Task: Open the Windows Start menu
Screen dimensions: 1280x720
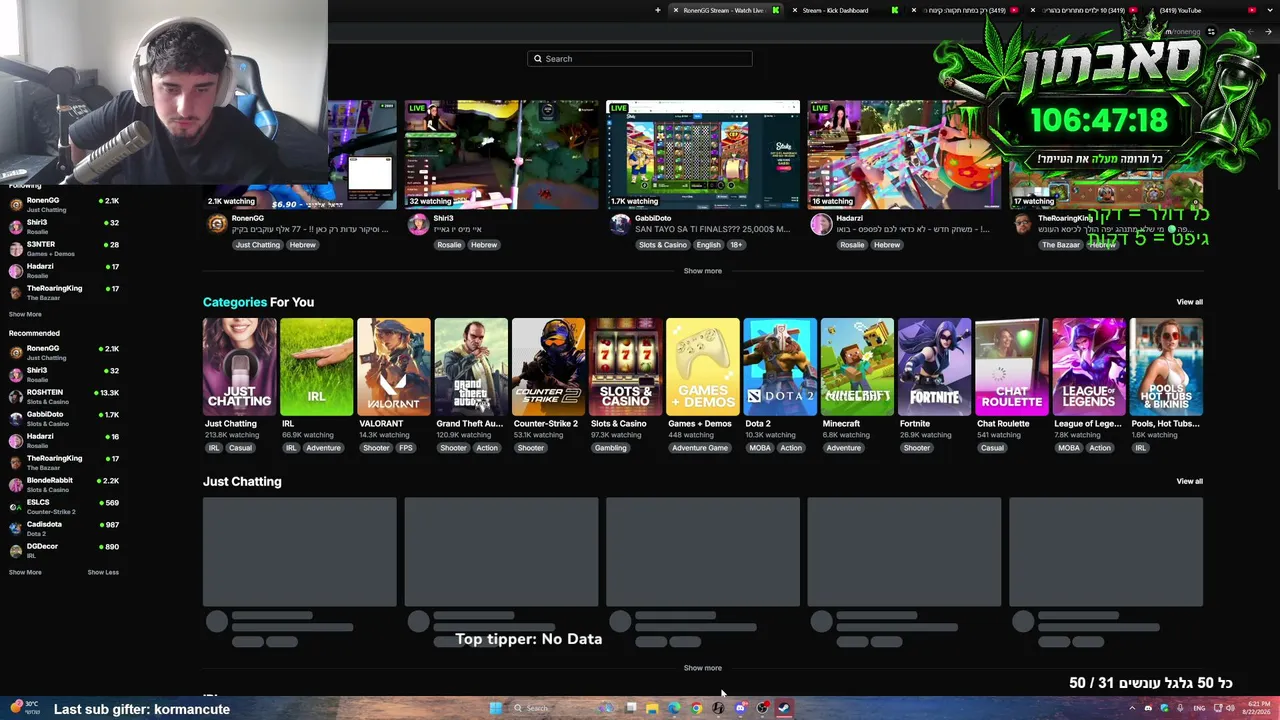Action: point(495,708)
